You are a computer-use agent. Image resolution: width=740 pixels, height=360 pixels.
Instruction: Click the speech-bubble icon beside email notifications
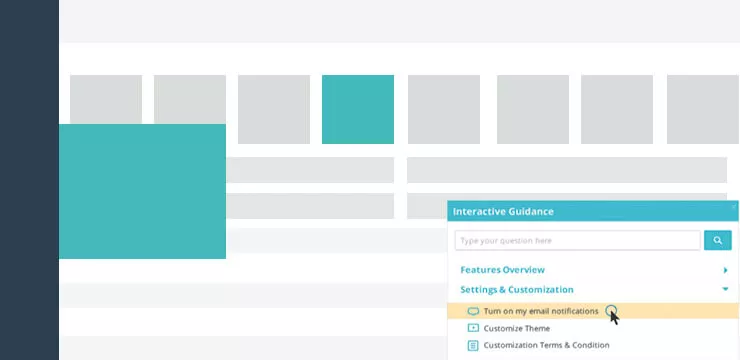473,311
